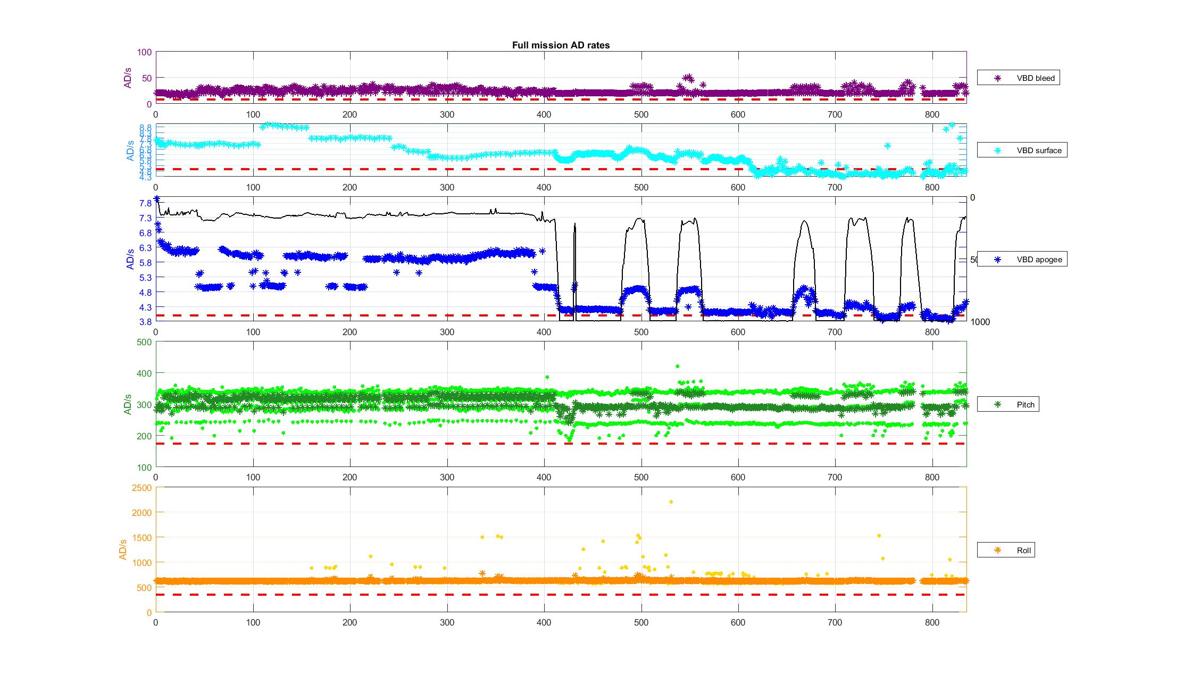Select the VBD surface legend entry
Screen dimensions: 1200x688
tap(1020, 149)
